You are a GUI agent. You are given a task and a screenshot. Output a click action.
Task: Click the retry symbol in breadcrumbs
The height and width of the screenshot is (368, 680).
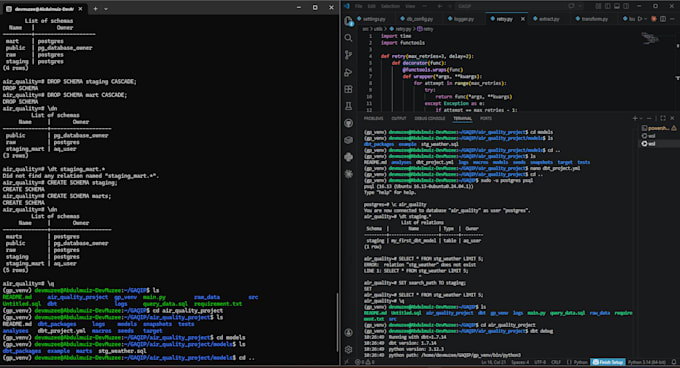pyautogui.click(x=425, y=29)
